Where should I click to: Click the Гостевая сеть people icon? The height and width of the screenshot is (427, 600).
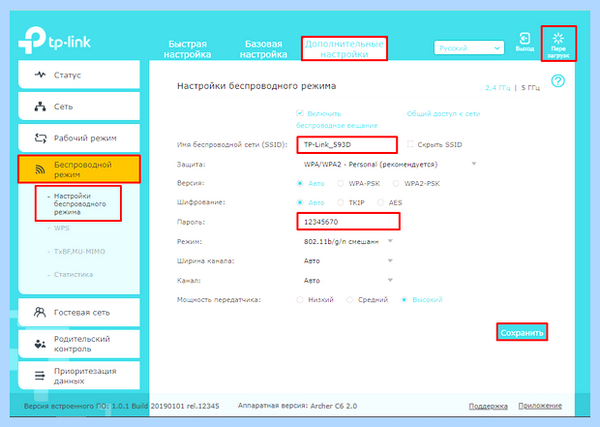click(40, 312)
